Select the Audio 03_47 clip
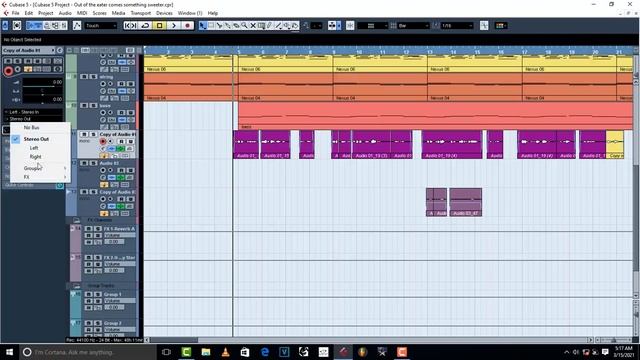This screenshot has height=360, width=640. tap(466, 202)
